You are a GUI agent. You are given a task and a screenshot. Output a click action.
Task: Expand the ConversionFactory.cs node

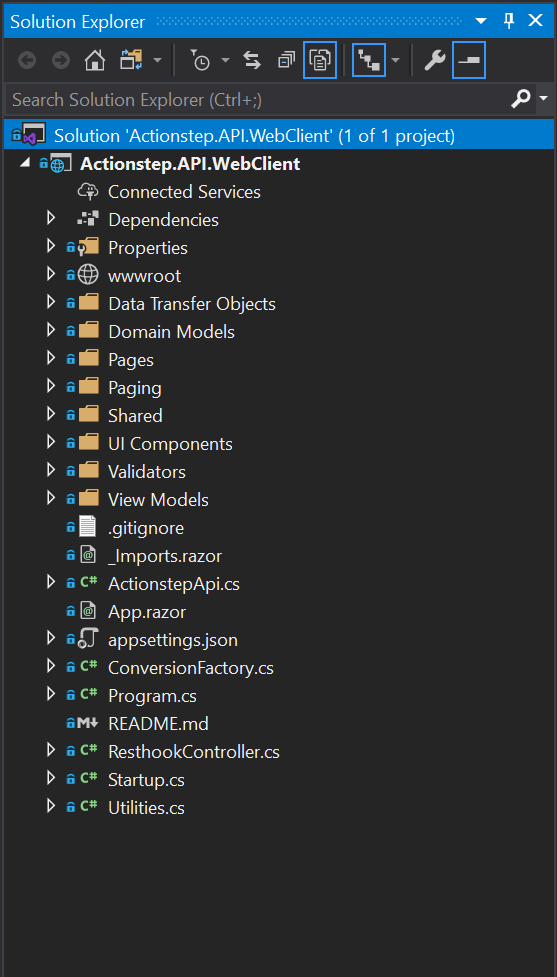point(51,668)
